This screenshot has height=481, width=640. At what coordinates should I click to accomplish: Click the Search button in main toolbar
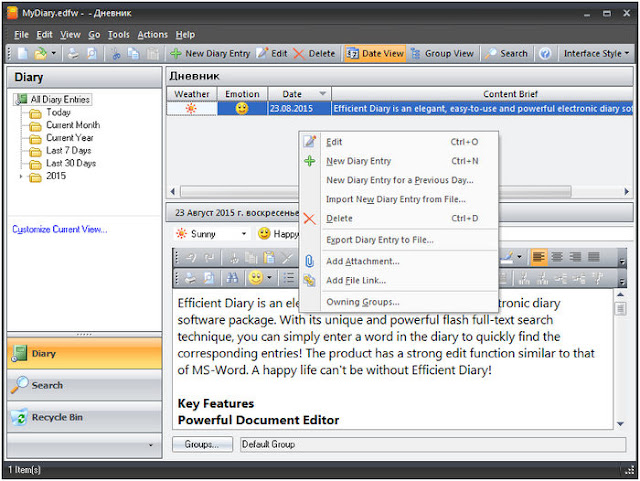[507, 53]
